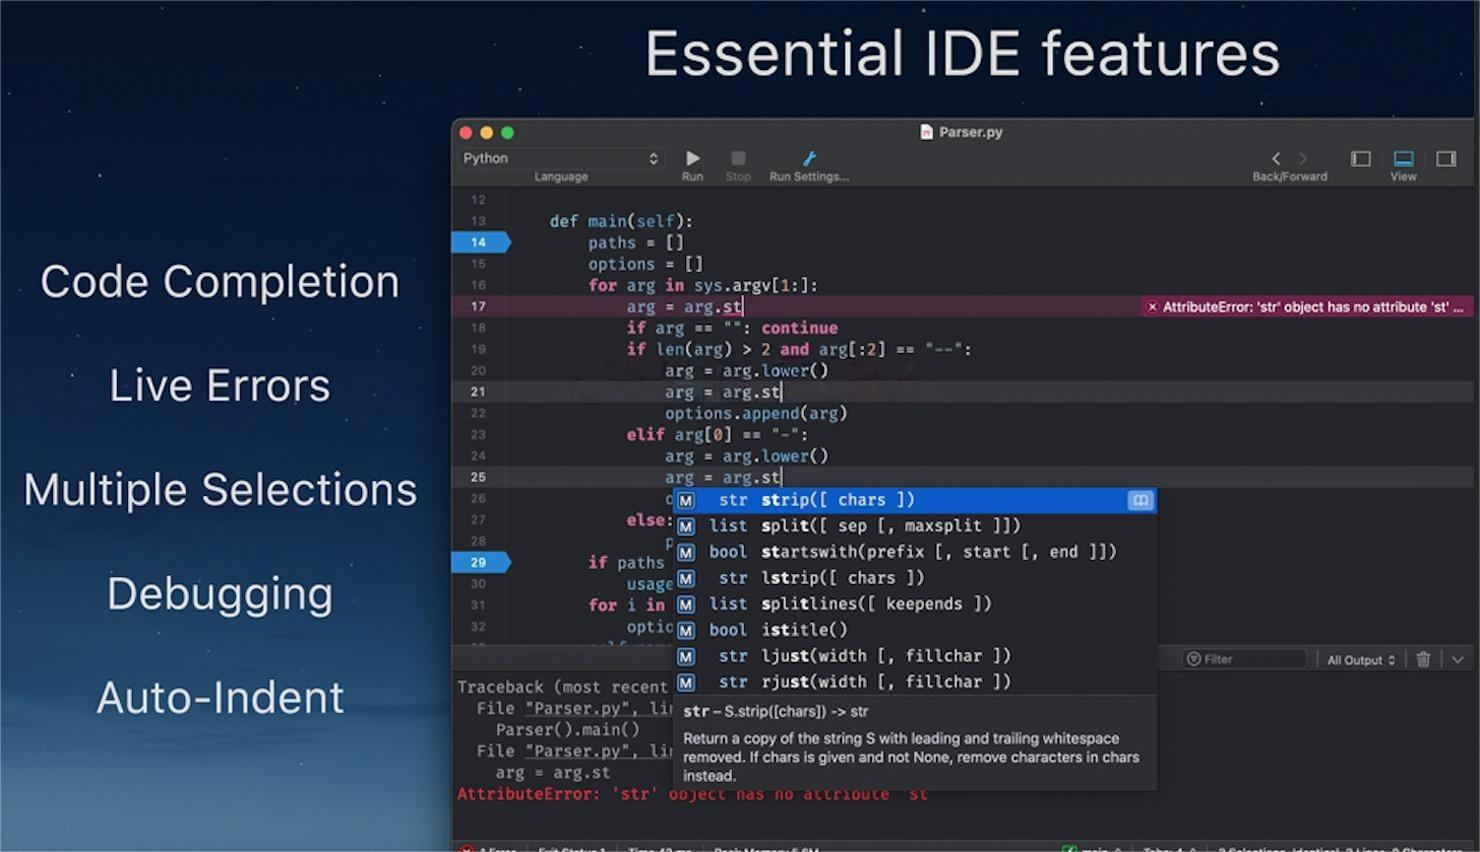
Task: Click 'Parser().main()' in the traceback
Action: 567,730
